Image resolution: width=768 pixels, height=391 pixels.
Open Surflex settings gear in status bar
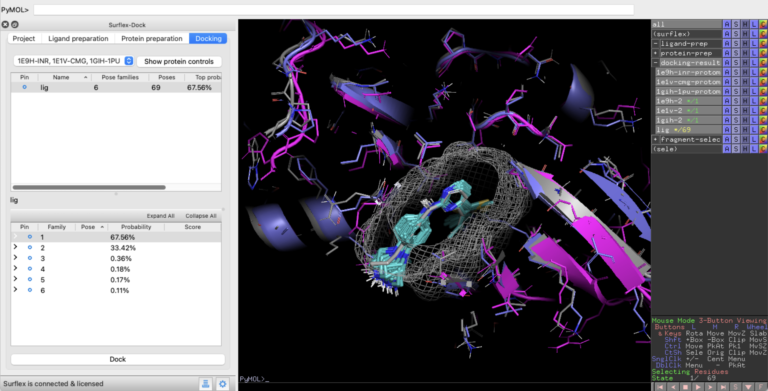click(222, 384)
